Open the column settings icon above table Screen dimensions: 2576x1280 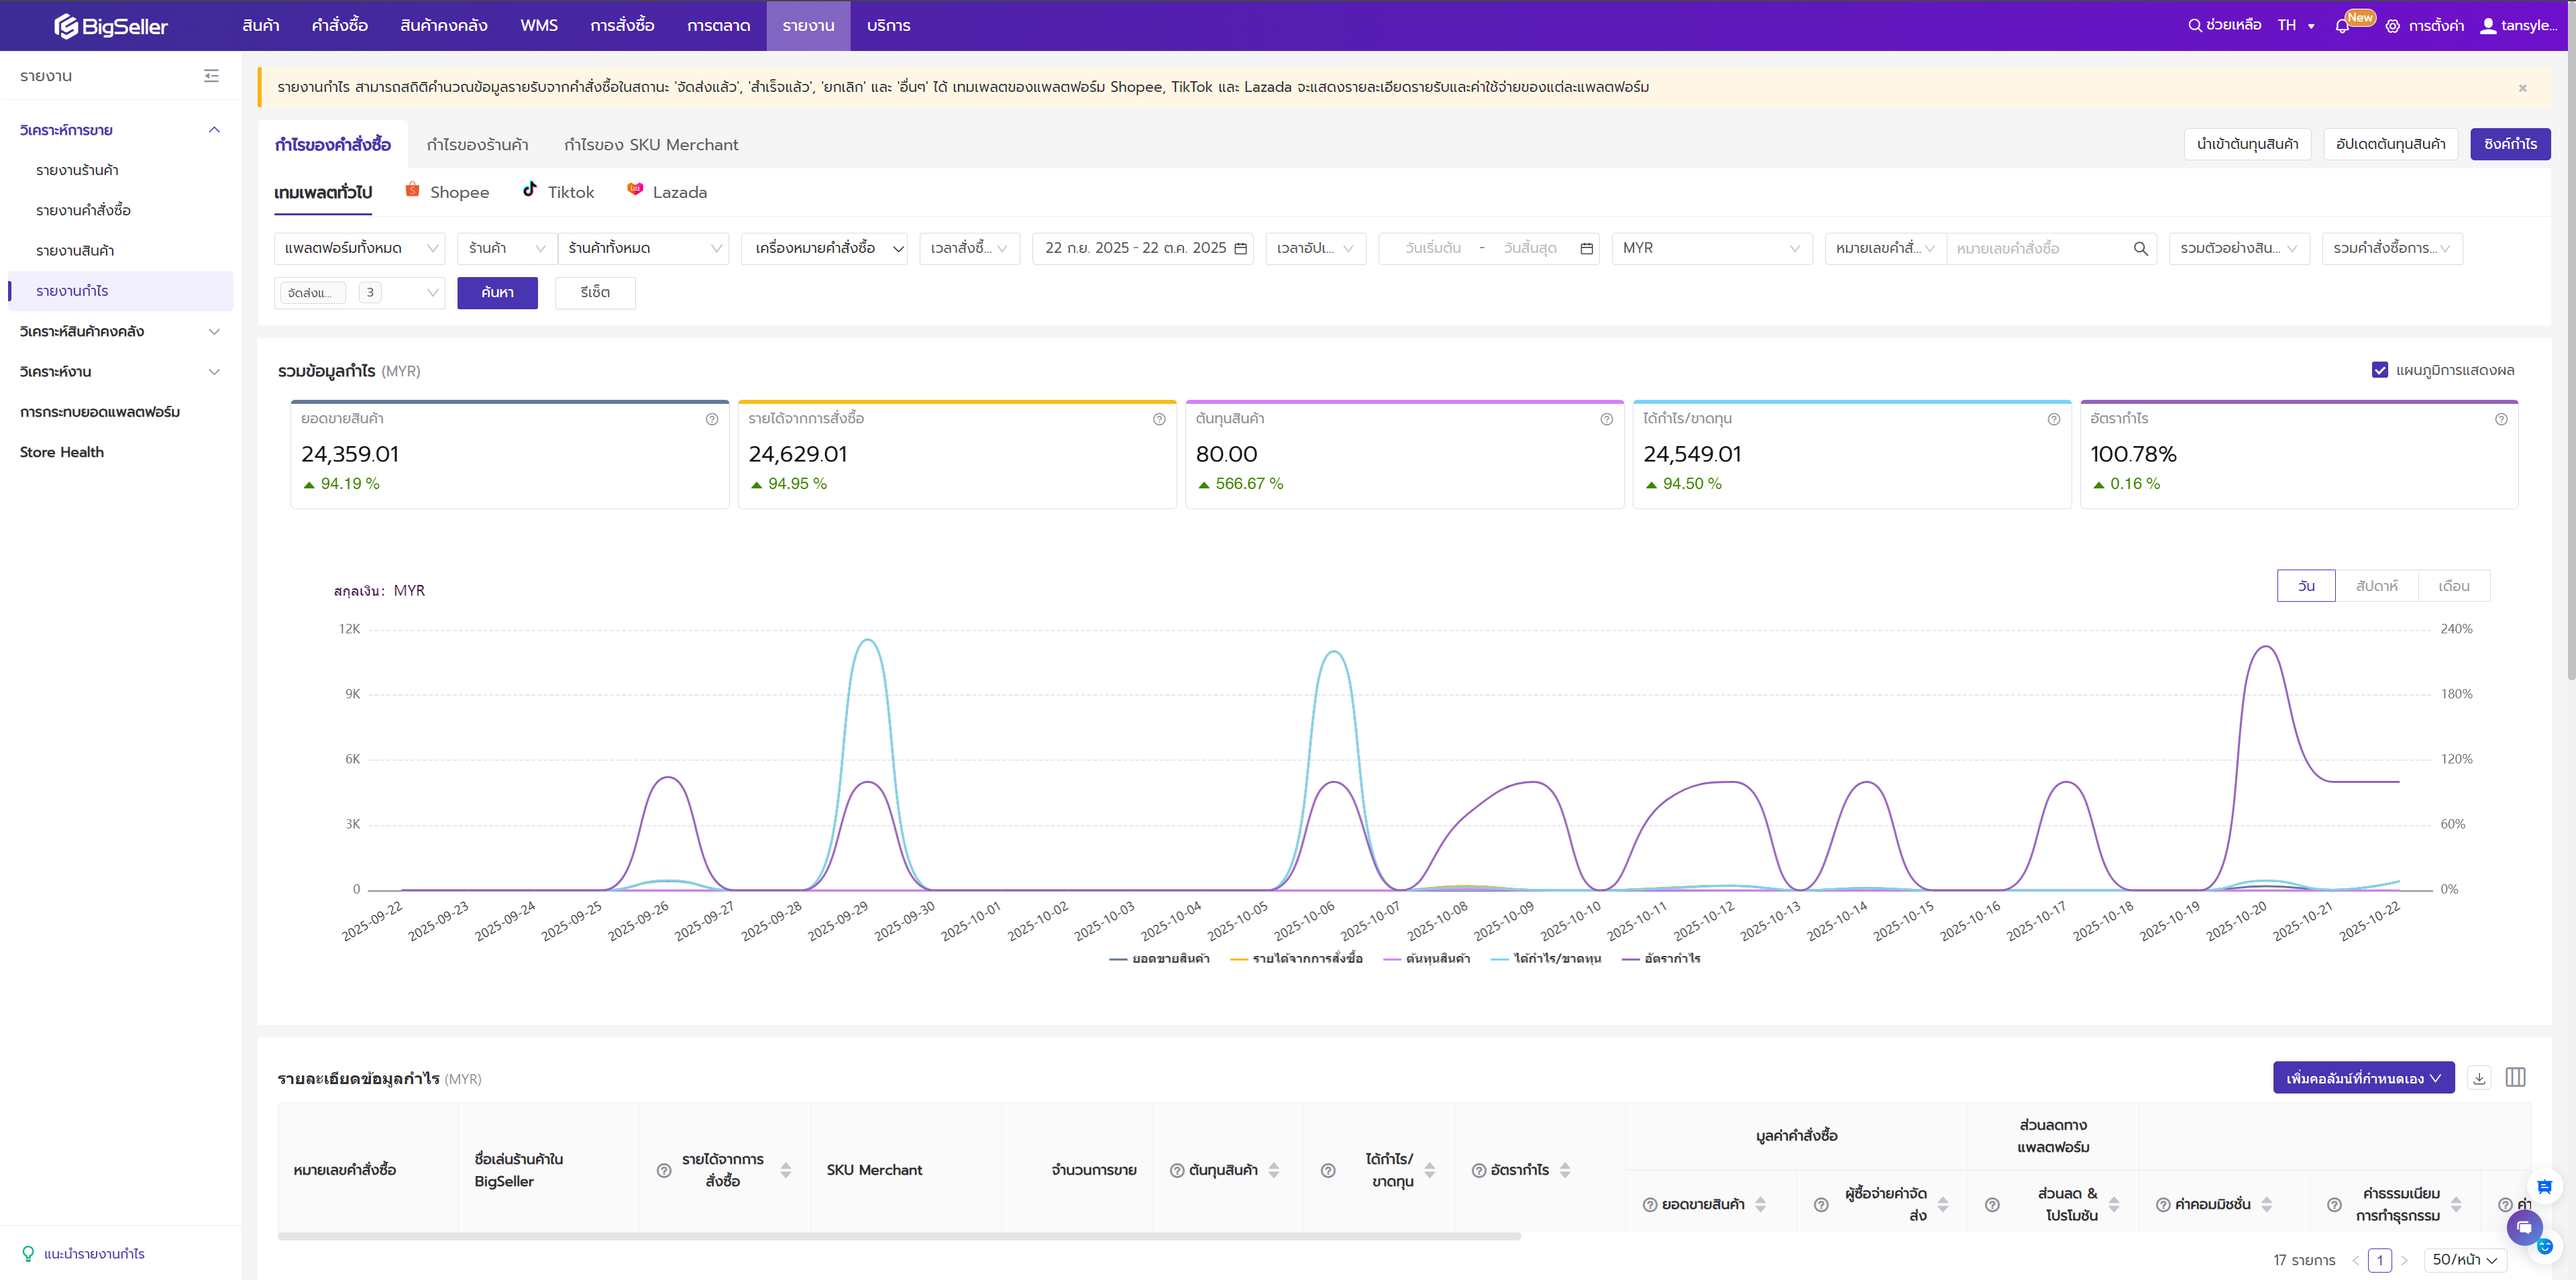click(2515, 1077)
